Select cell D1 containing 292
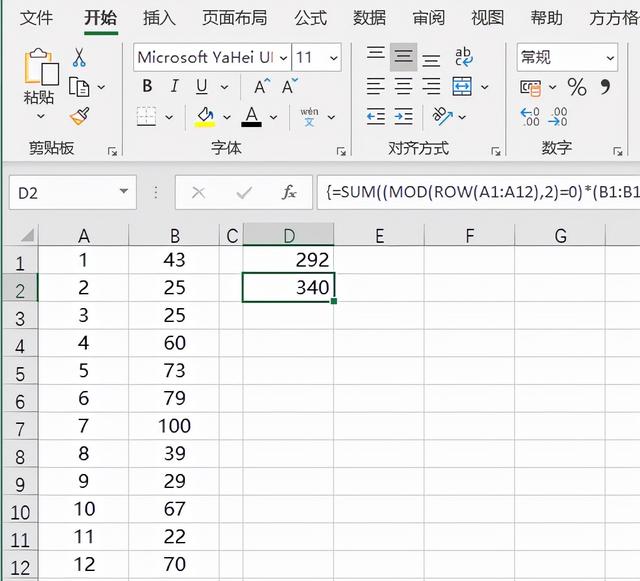This screenshot has height=581, width=640. [x=289, y=260]
